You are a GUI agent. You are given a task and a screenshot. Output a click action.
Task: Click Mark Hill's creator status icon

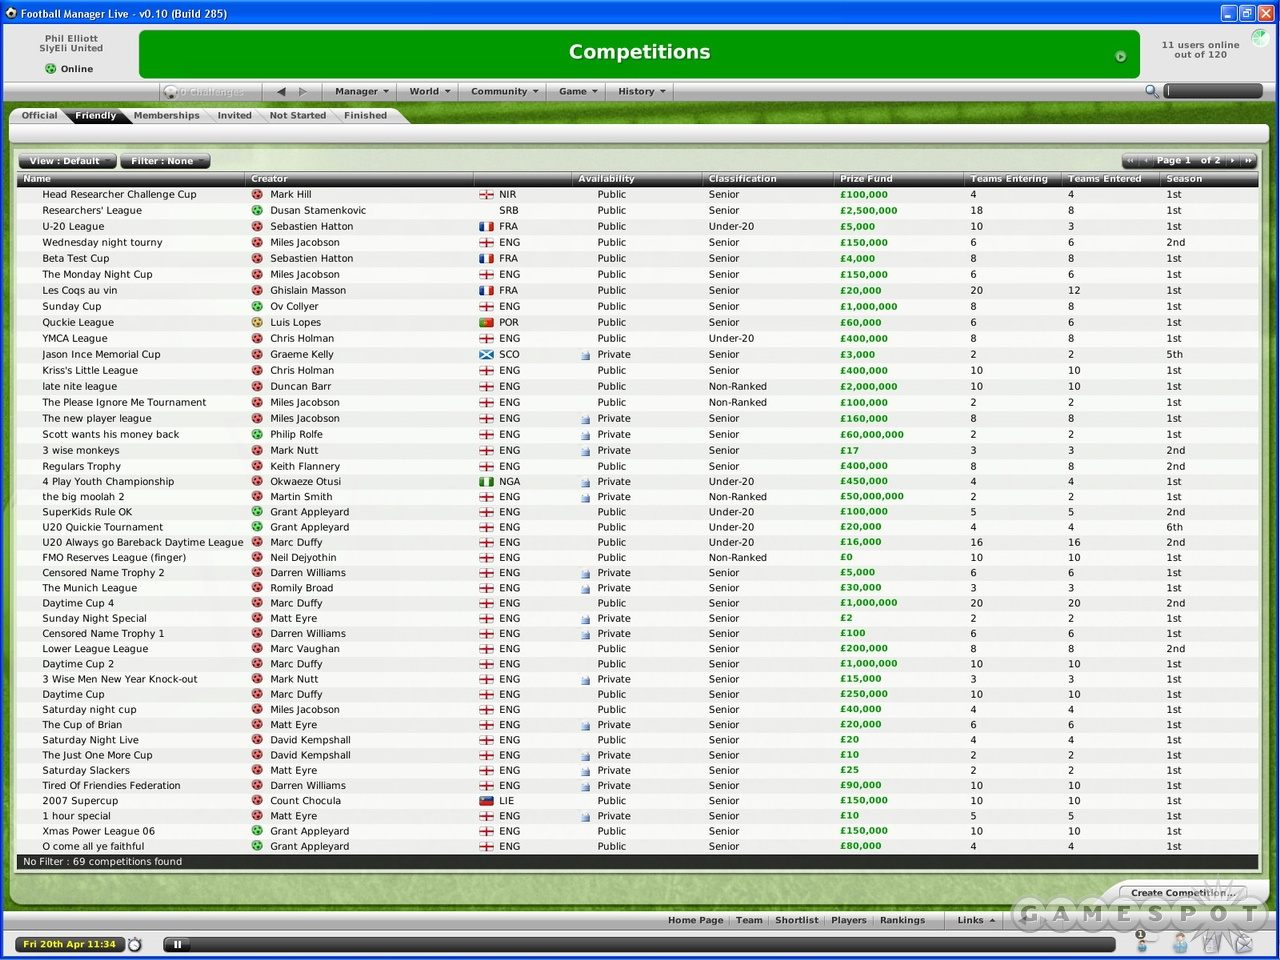[x=257, y=195]
